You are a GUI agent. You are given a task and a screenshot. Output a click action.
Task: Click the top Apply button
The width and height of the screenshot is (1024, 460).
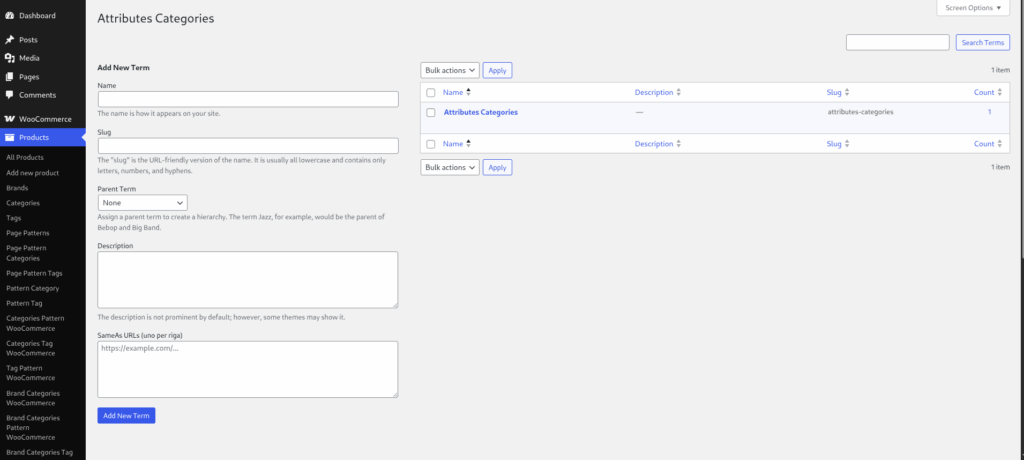[498, 70]
